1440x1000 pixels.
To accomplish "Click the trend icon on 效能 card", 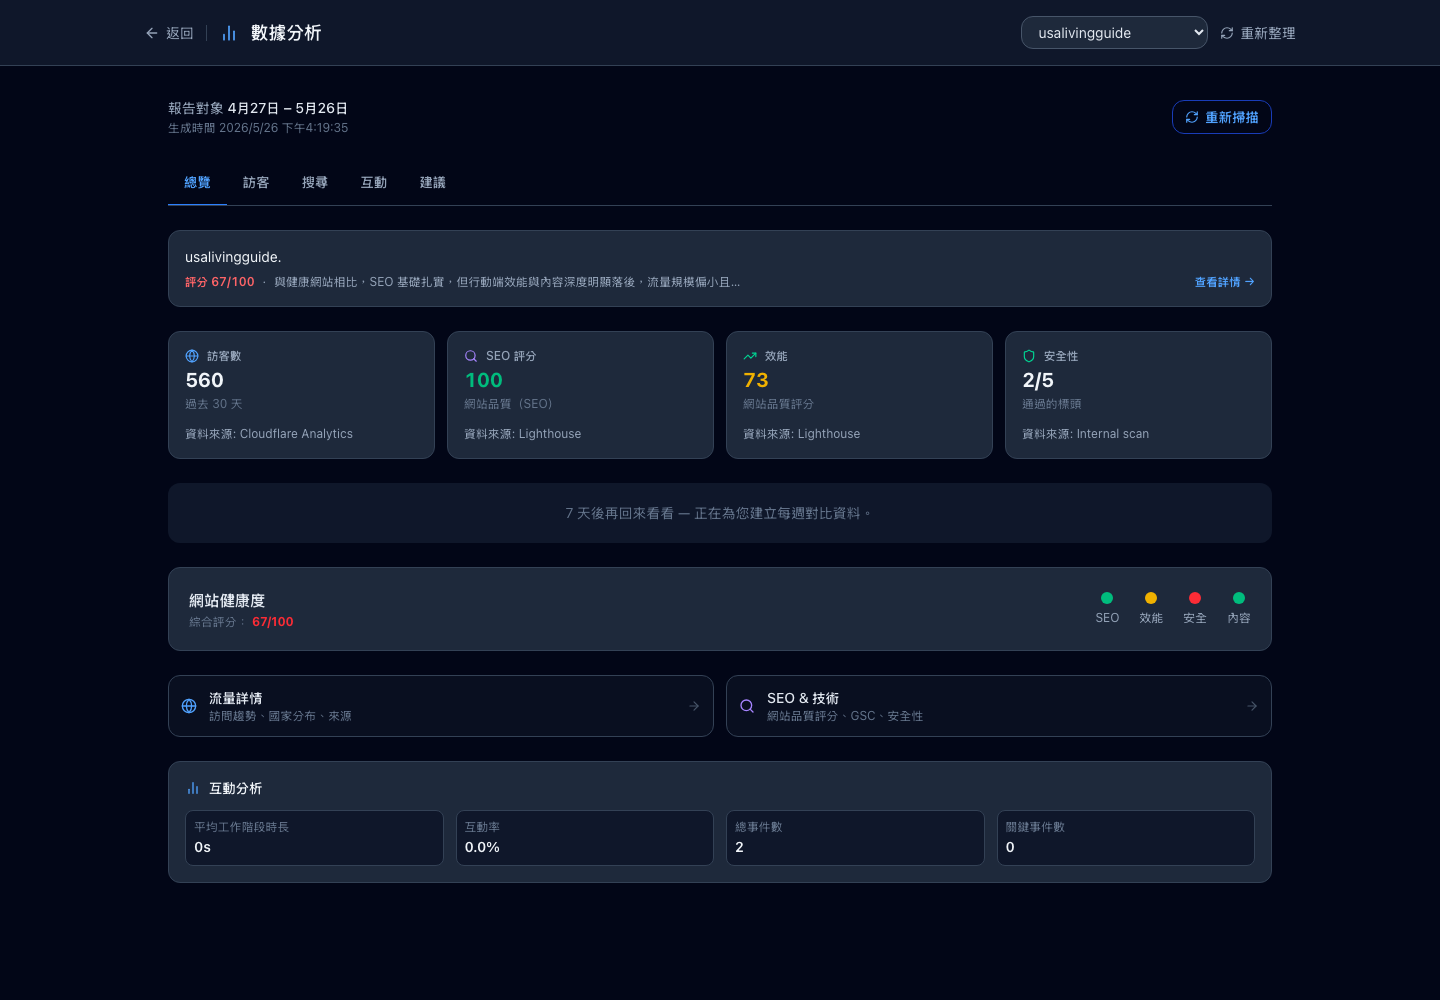I will (750, 356).
